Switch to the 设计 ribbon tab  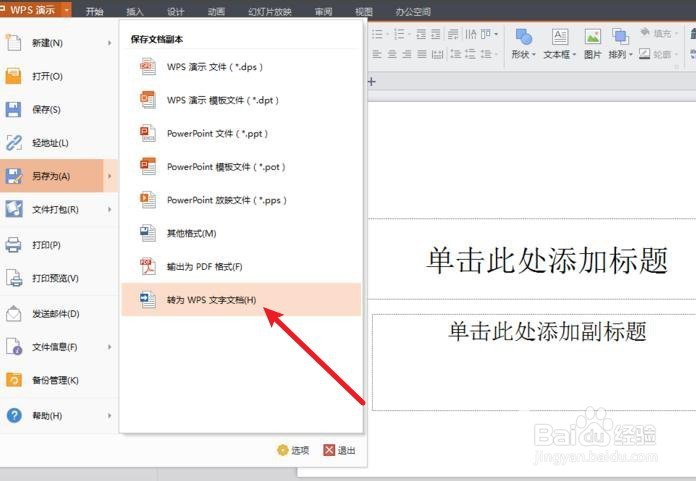tap(175, 11)
